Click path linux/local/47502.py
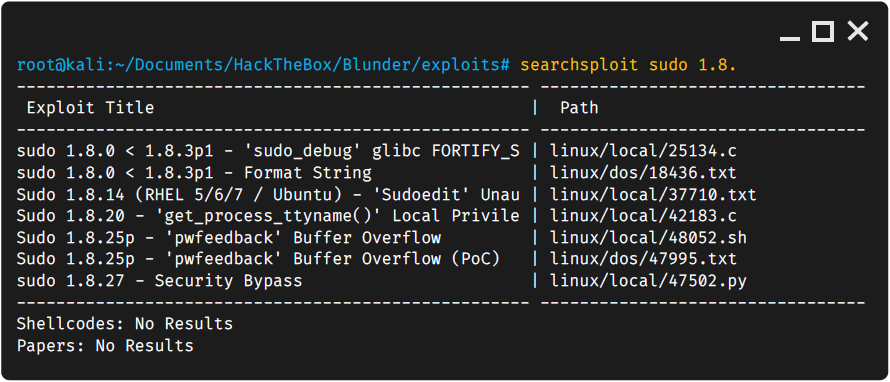 pyautogui.click(x=648, y=281)
